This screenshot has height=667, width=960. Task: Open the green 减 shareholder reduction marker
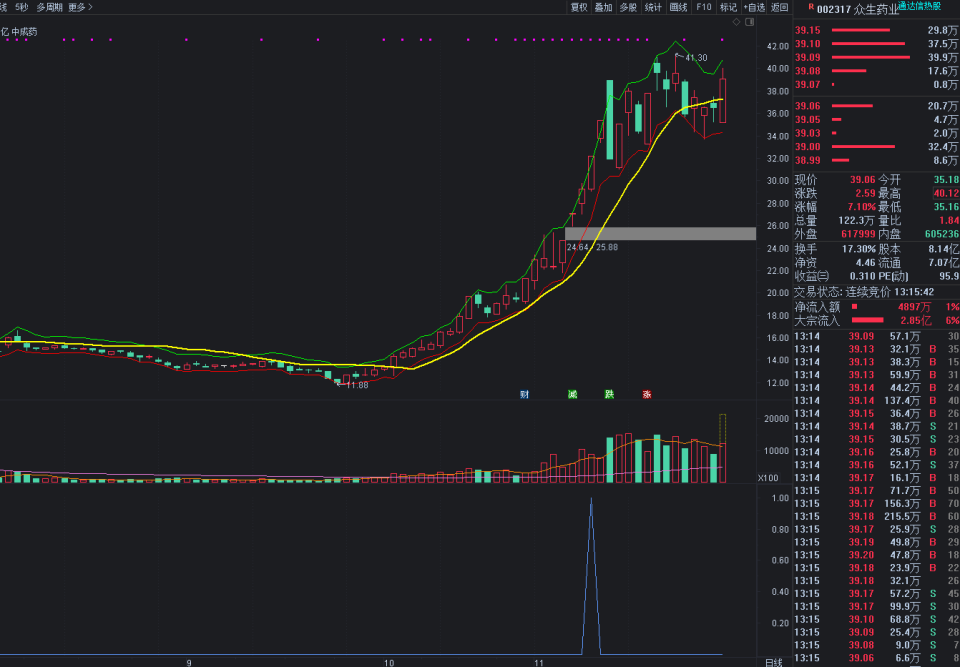click(x=572, y=394)
